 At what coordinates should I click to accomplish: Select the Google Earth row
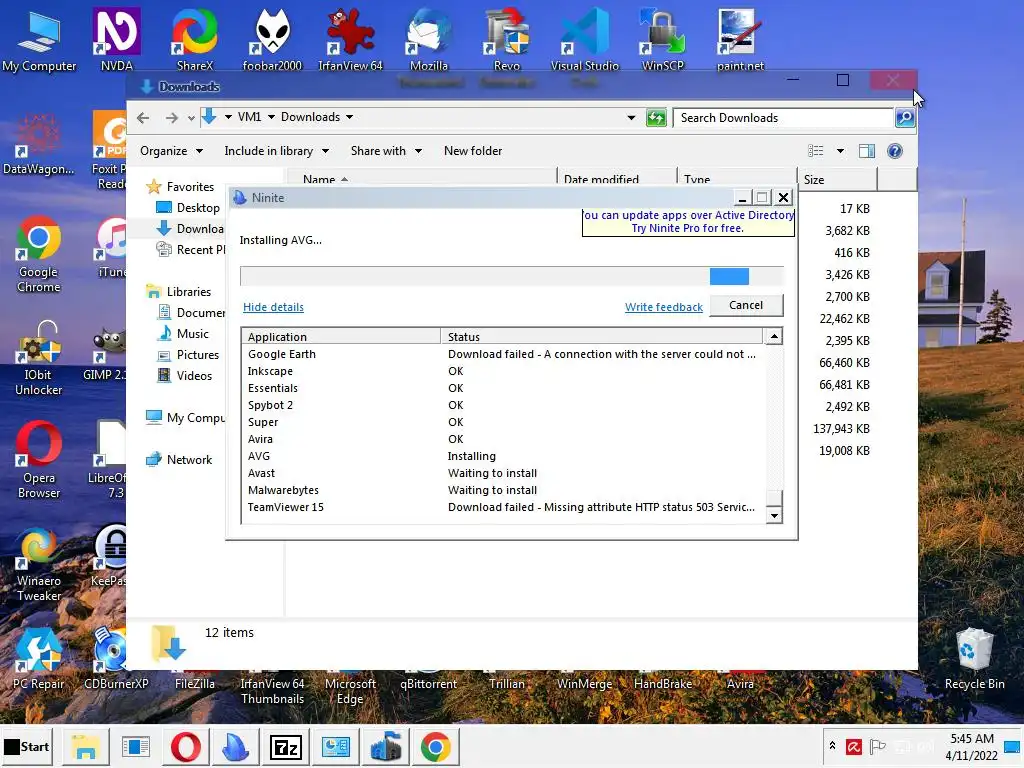502,354
